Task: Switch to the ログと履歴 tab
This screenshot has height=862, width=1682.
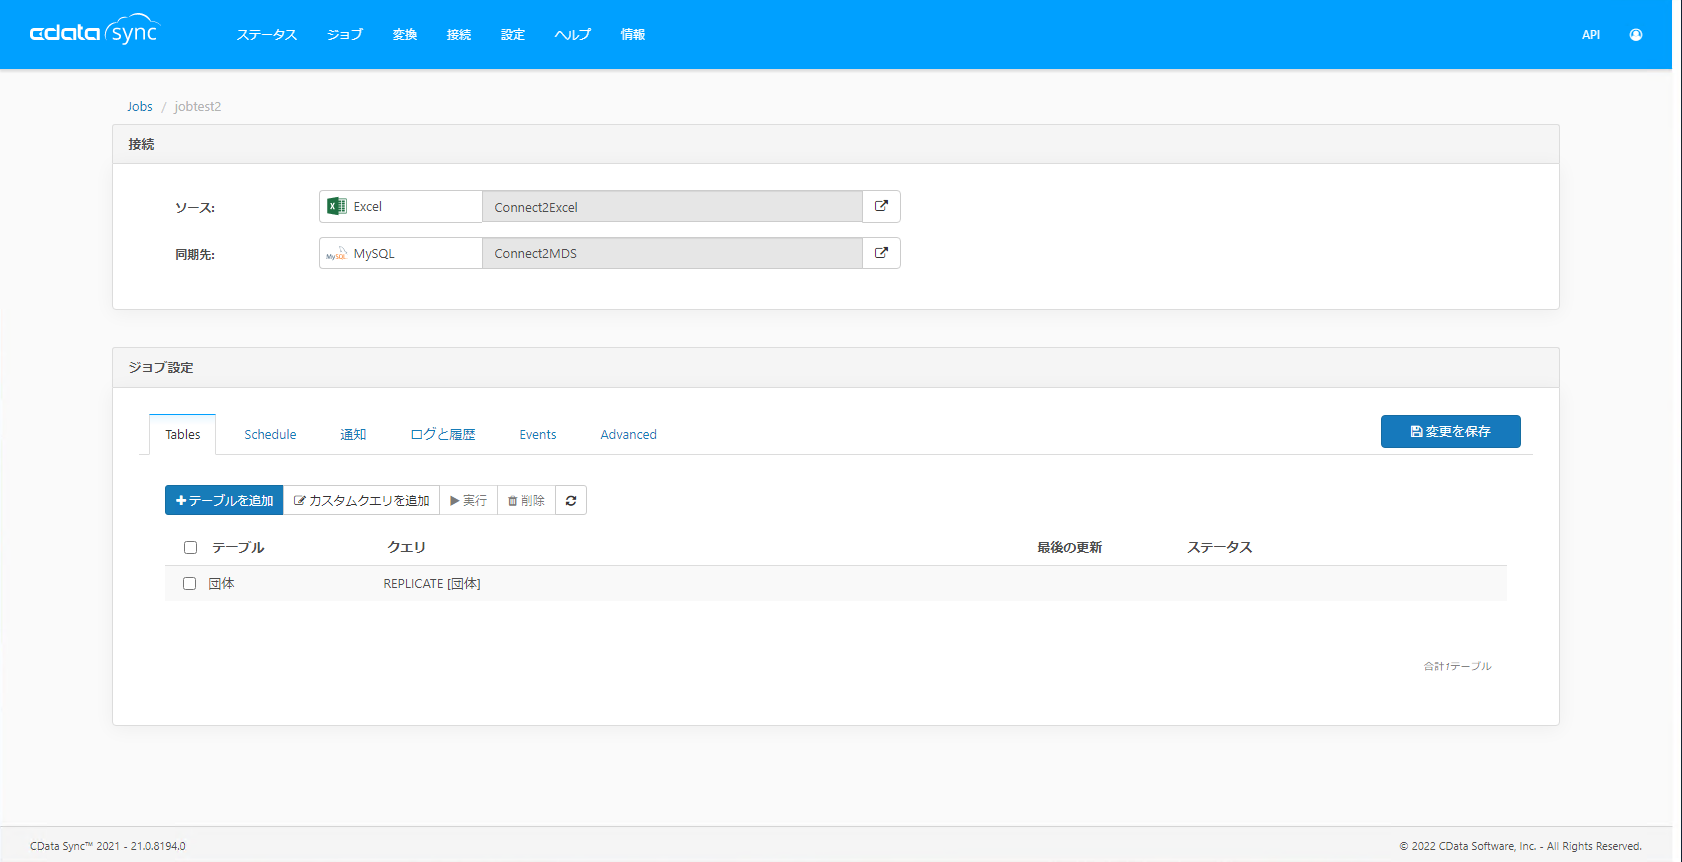Action: [x=443, y=435]
